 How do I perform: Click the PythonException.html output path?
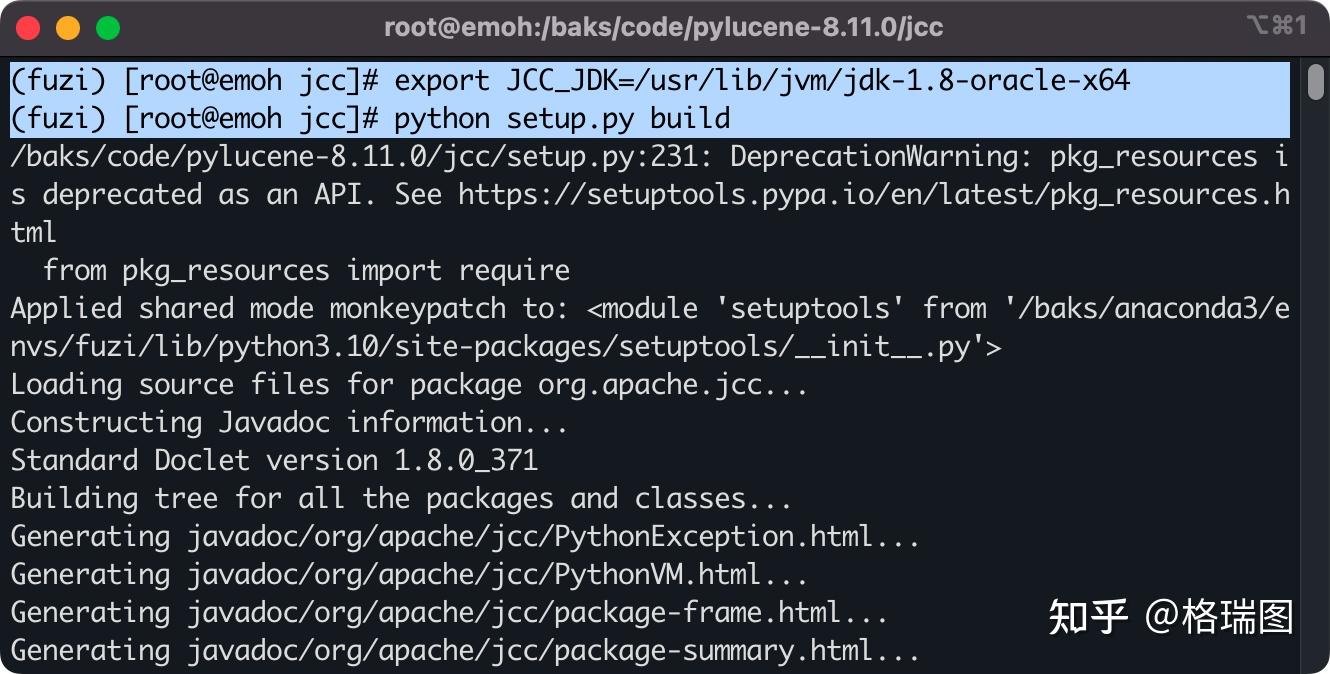point(553,537)
